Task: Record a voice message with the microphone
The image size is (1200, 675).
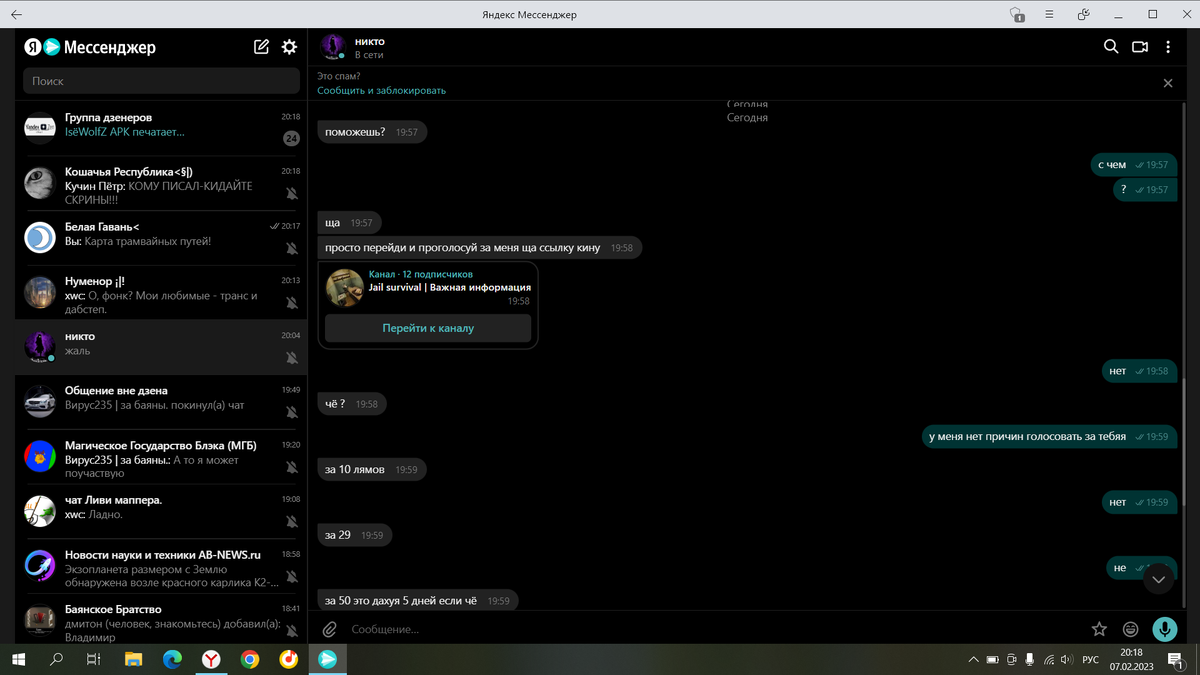Action: click(x=1164, y=629)
